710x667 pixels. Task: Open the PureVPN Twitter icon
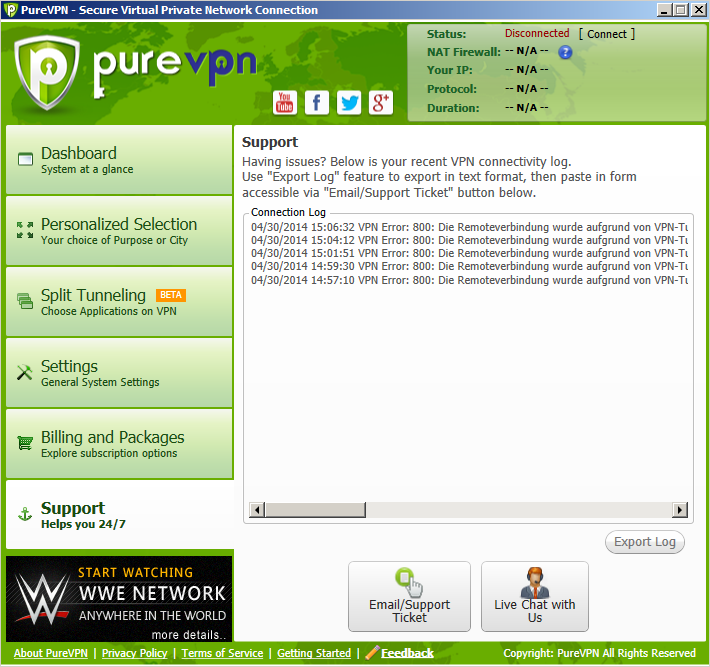point(349,102)
